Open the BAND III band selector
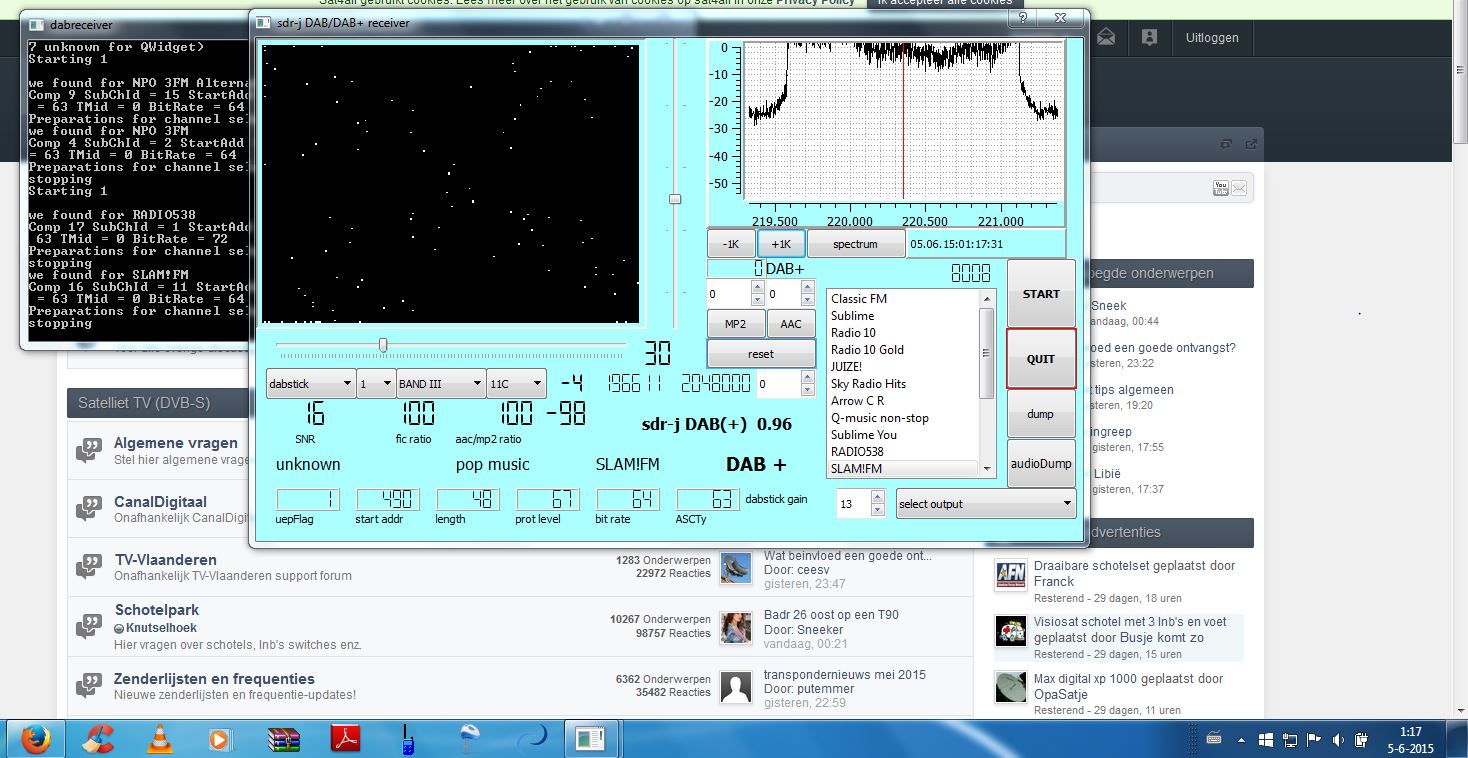 tap(441, 383)
